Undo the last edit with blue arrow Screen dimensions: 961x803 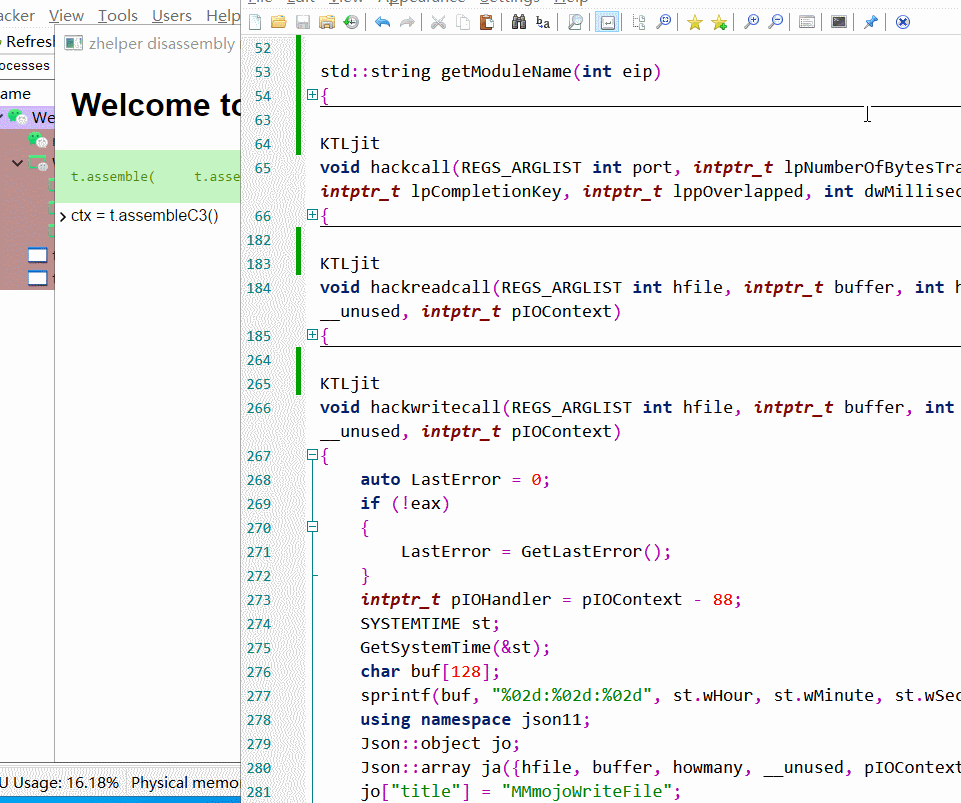pyautogui.click(x=382, y=23)
